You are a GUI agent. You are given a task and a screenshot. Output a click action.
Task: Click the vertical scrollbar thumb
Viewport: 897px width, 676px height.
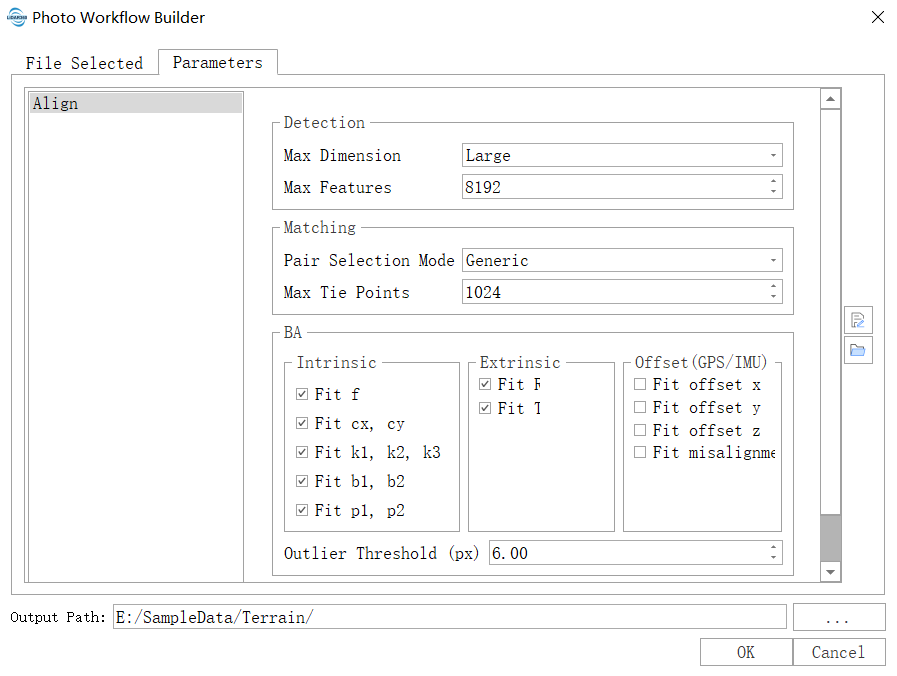[830, 538]
